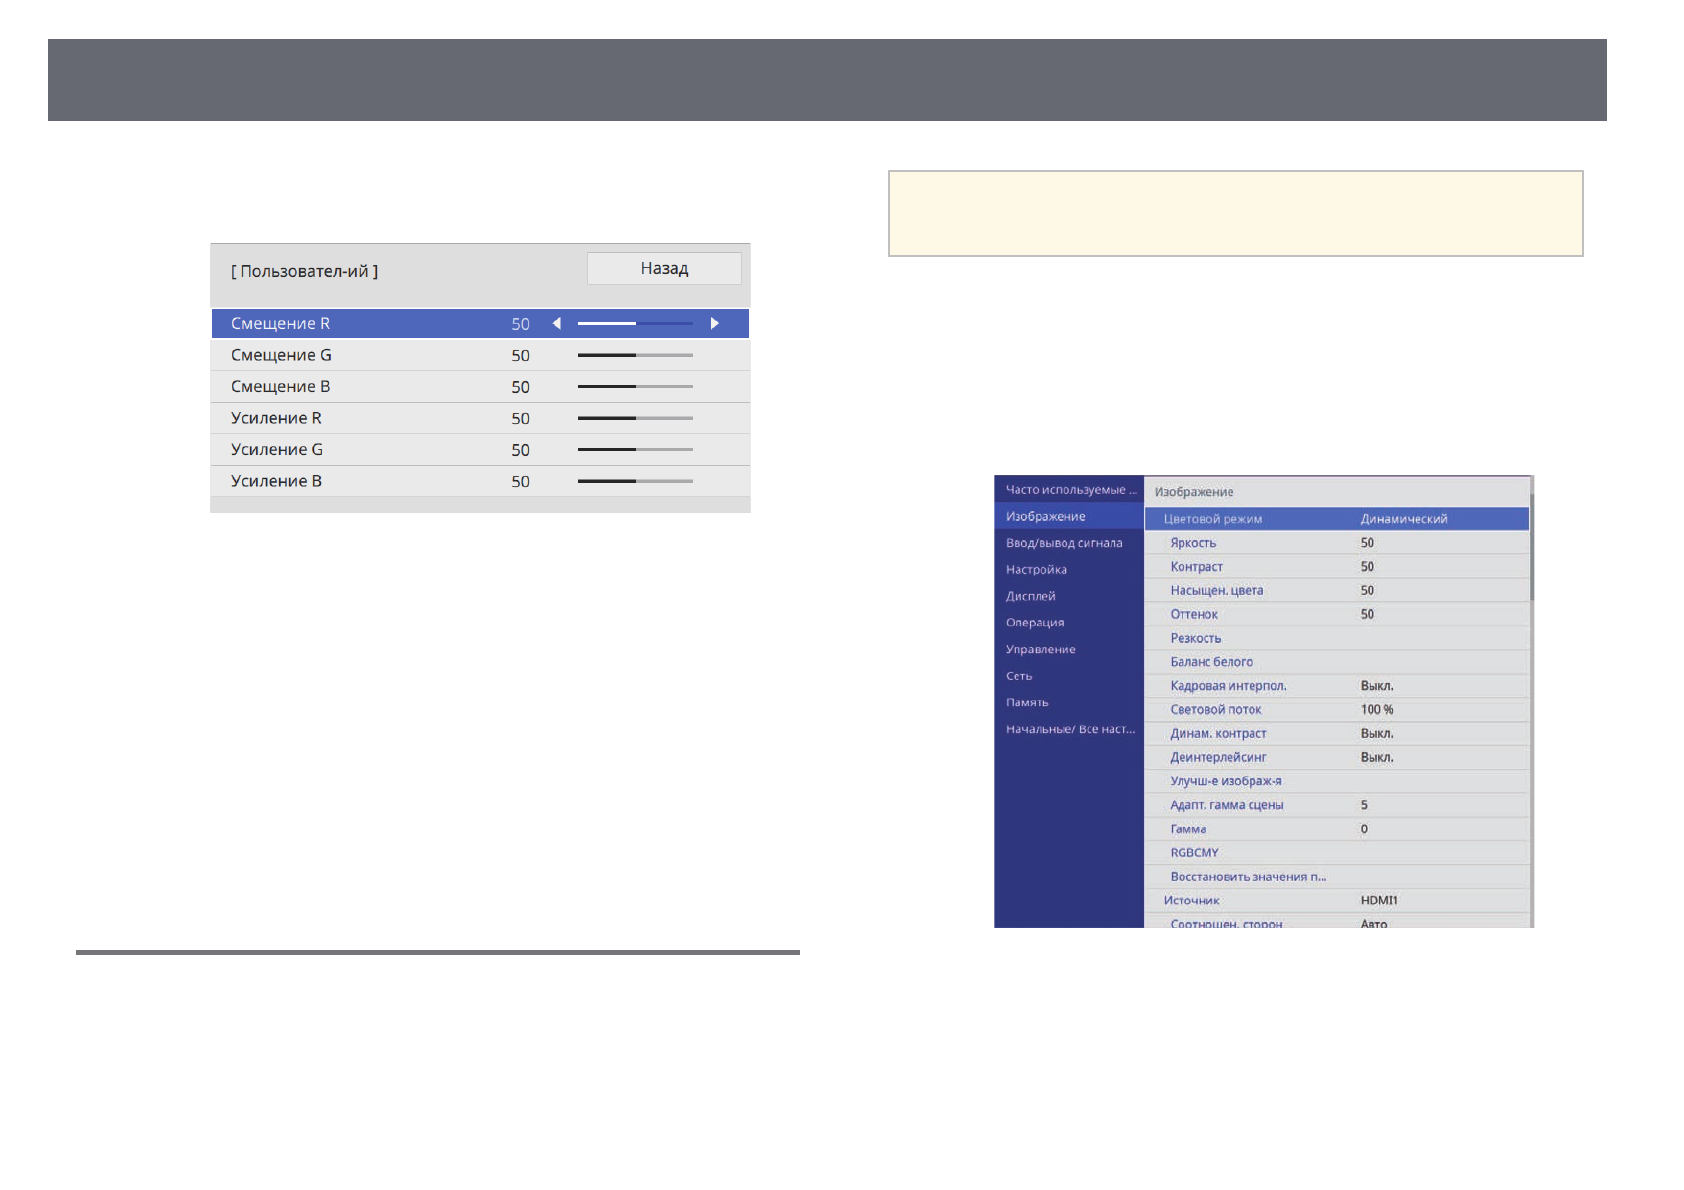
Task: Open Цветовой режим setting
Action: pos(1336,519)
